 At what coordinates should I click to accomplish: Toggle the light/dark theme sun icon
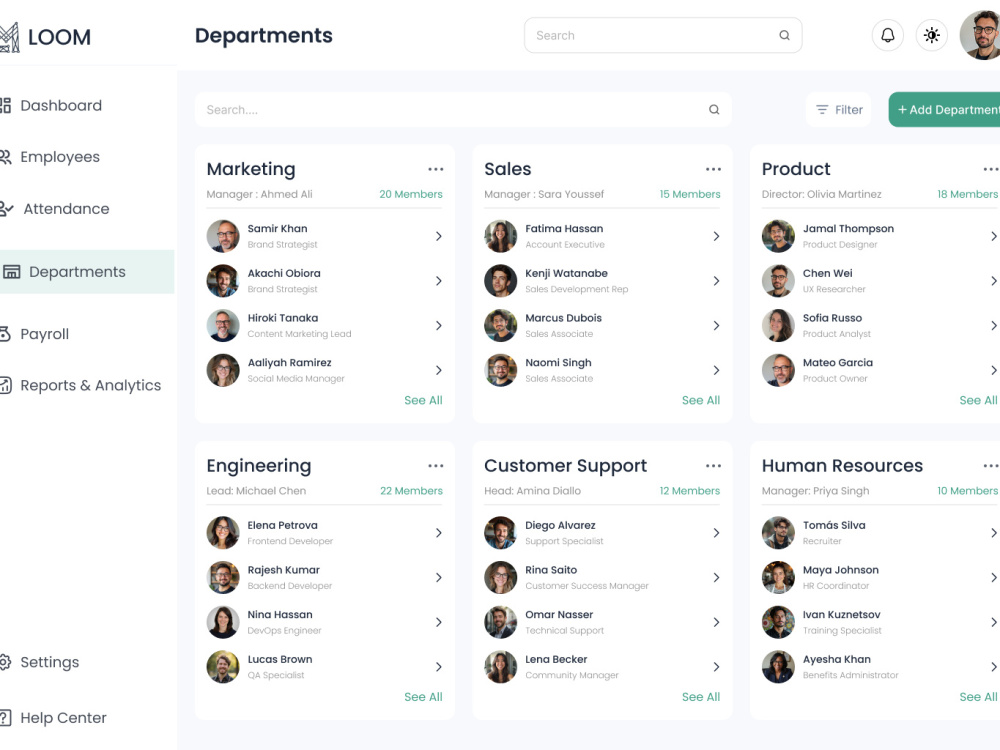tap(931, 35)
